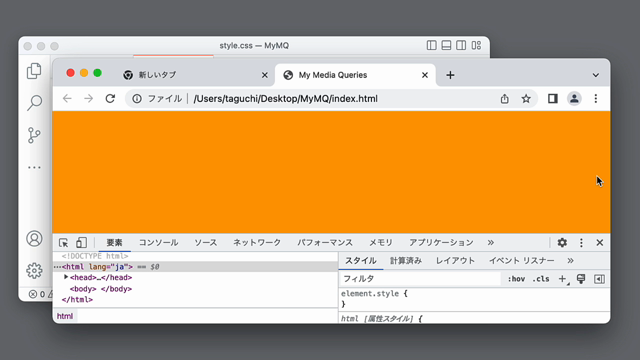The height and width of the screenshot is (360, 640).
Task: Open VS Code Accounts icon
Action: point(34,239)
